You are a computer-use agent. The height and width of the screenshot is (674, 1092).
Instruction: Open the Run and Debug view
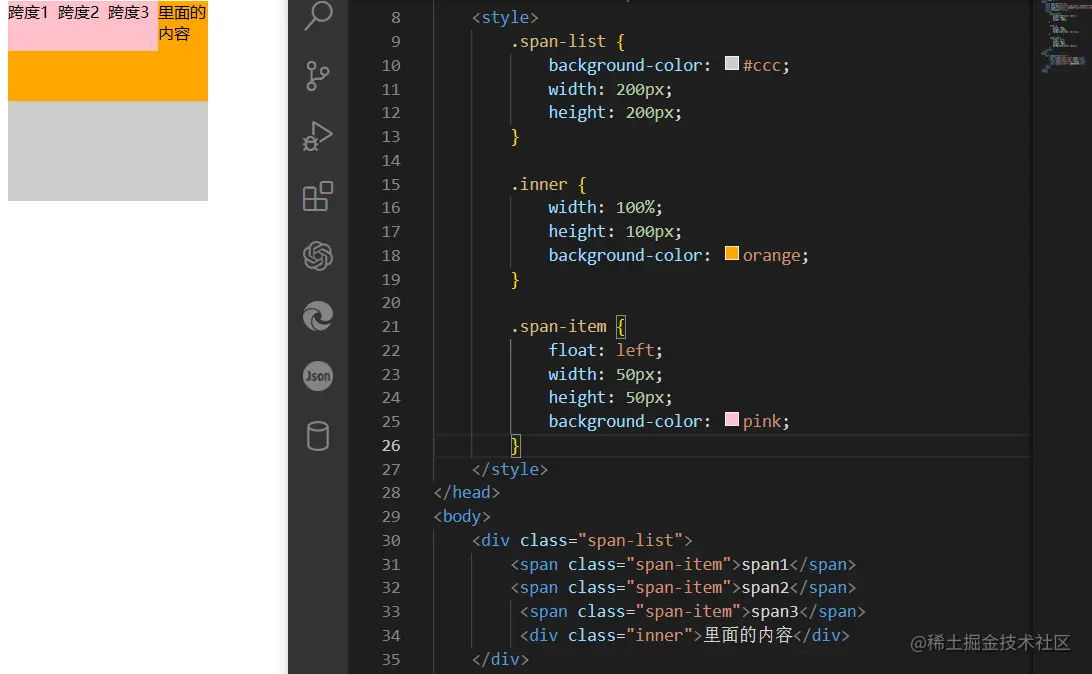coord(318,136)
